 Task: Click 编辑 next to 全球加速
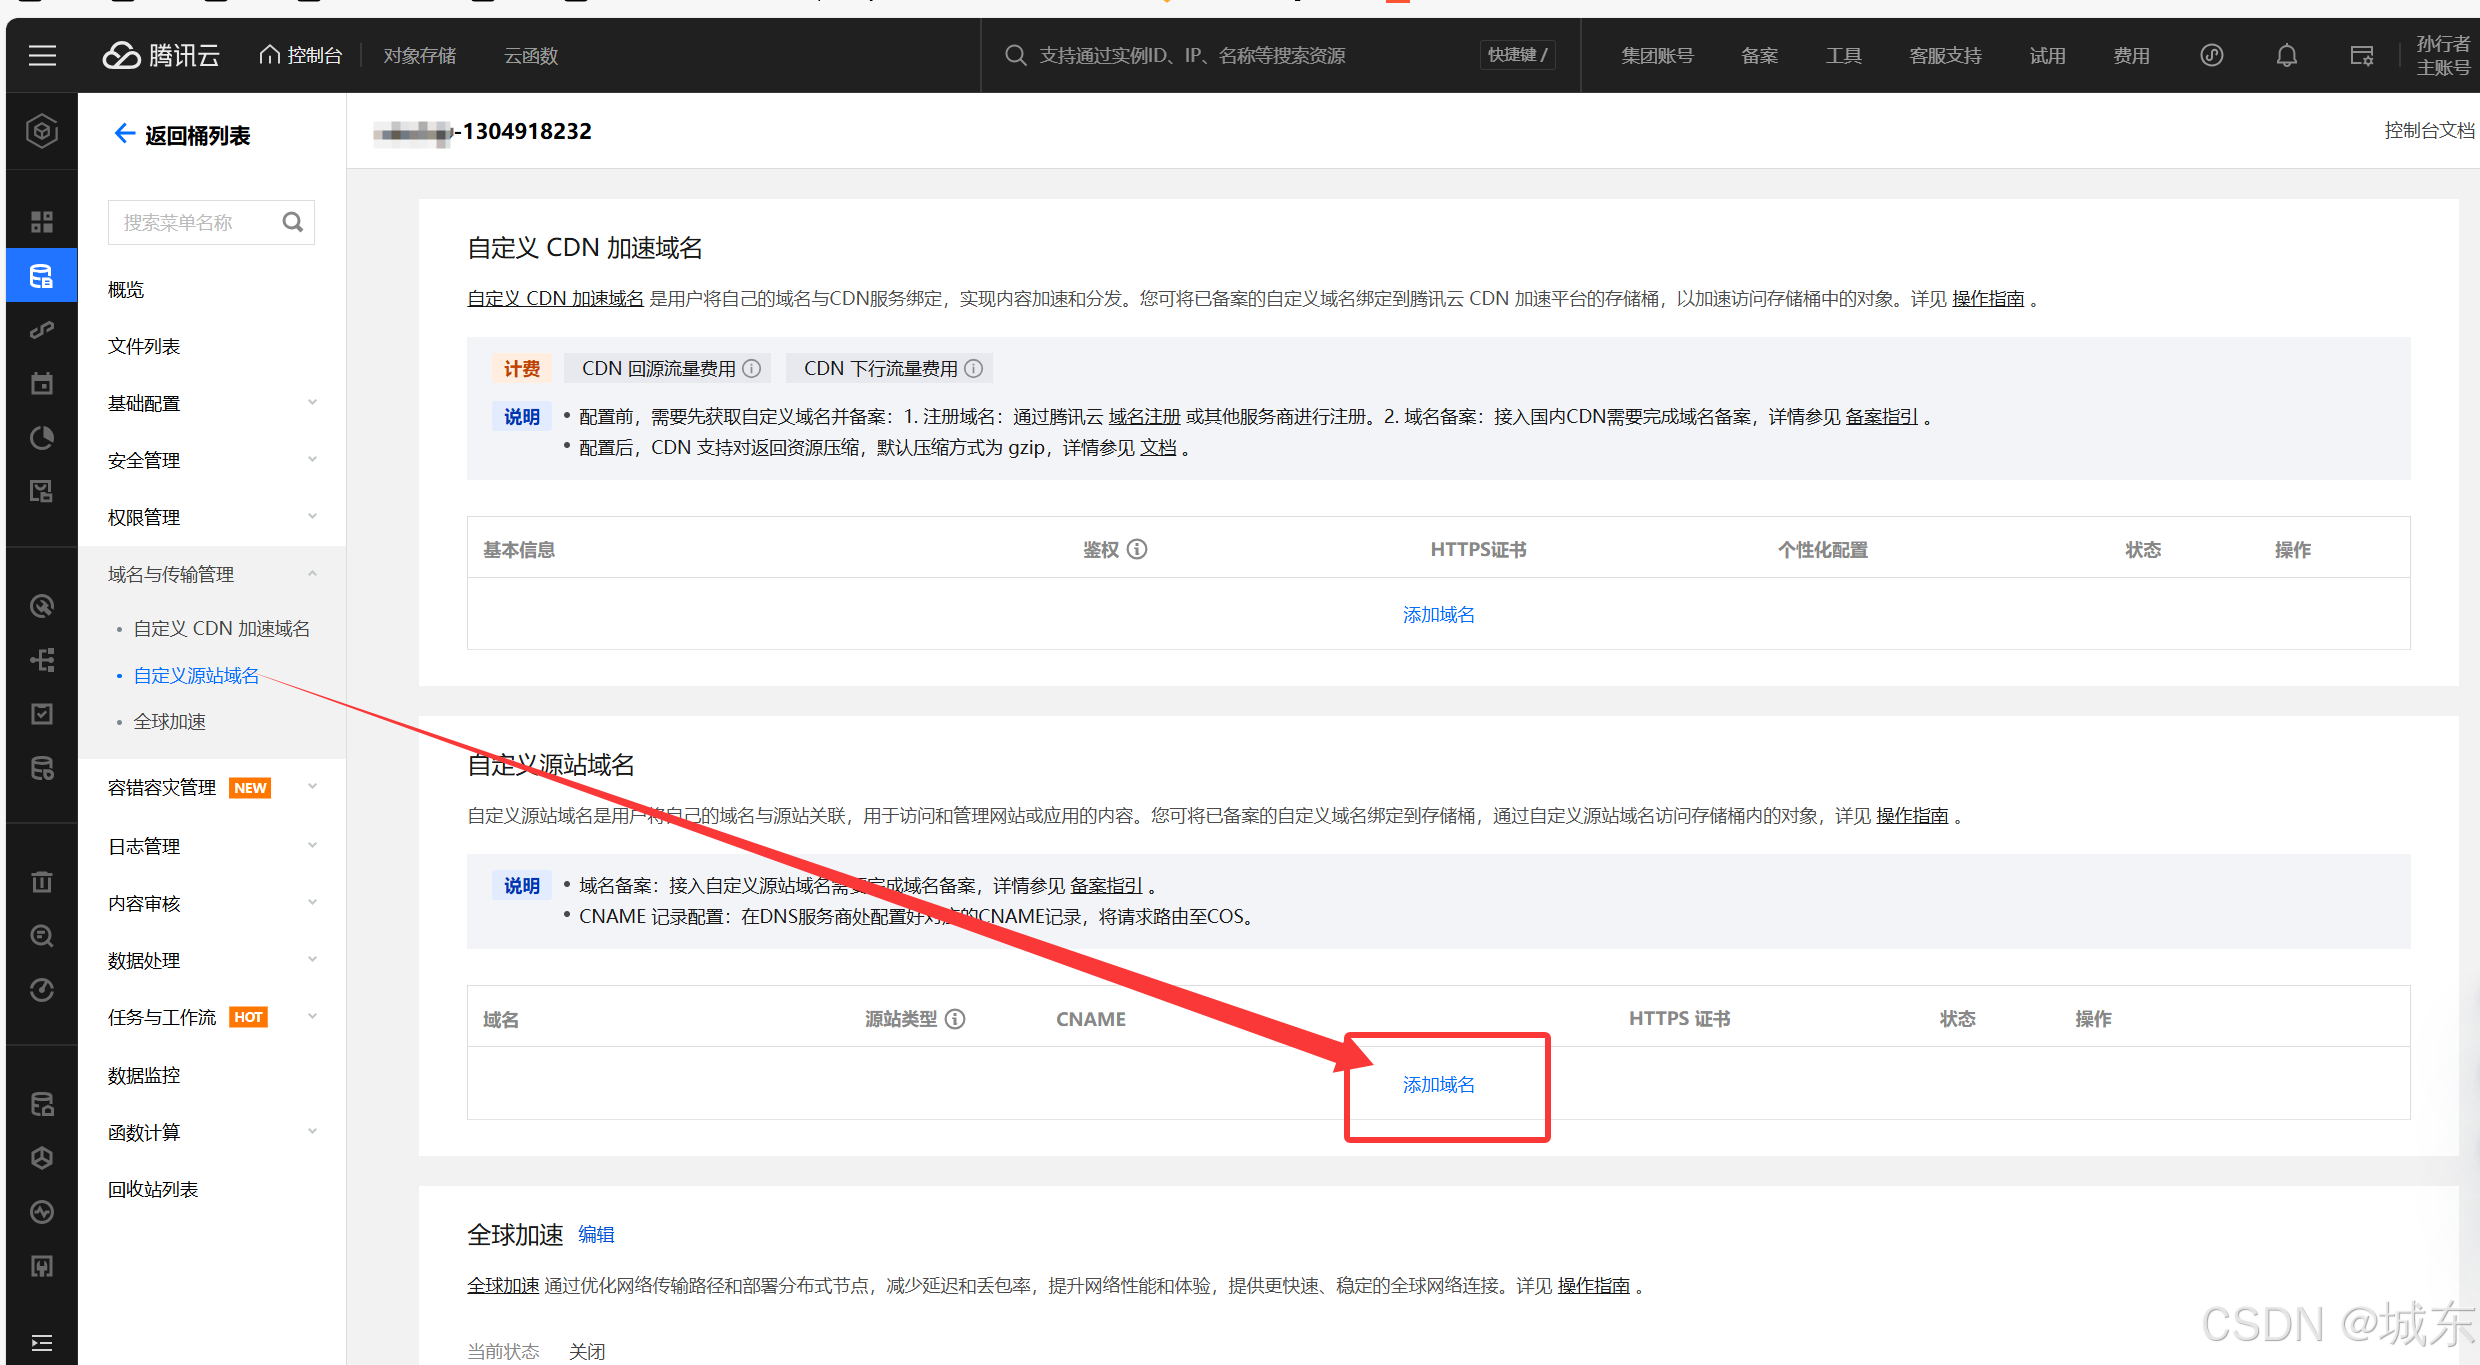point(596,1235)
